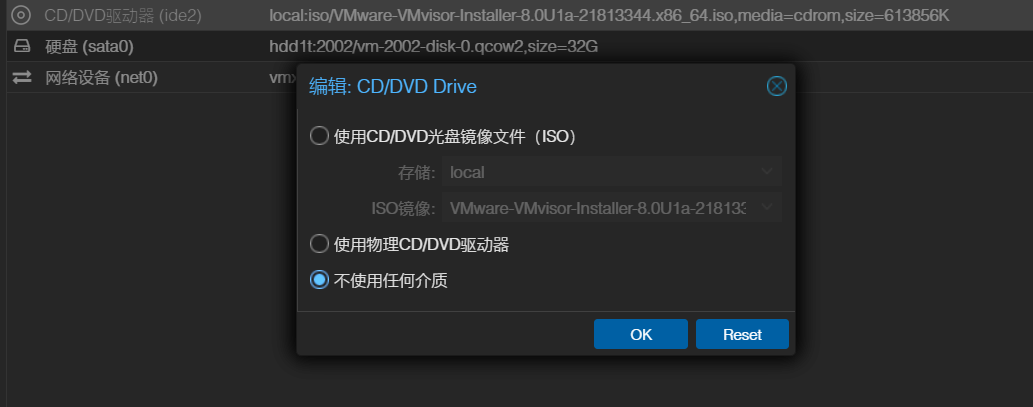Screen dimensions: 1033x407
Task: Click the Reset button
Action: pyautogui.click(x=742, y=334)
